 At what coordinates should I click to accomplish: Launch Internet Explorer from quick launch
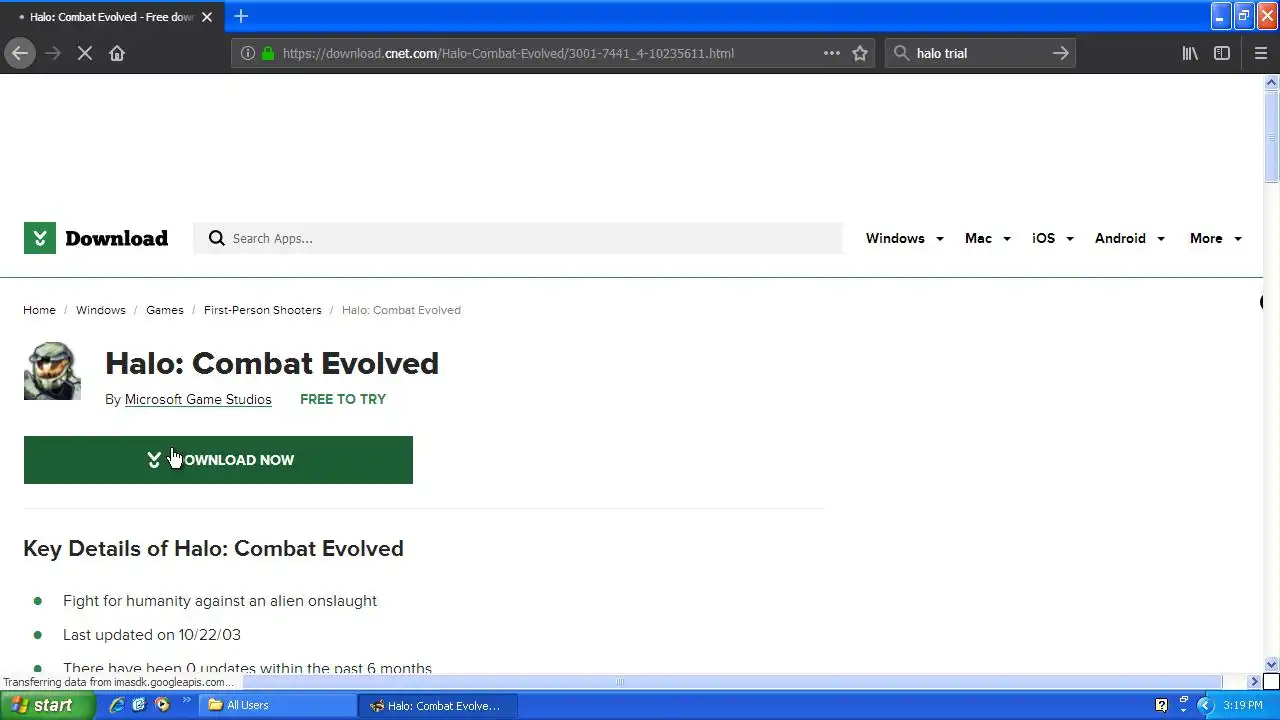point(117,705)
